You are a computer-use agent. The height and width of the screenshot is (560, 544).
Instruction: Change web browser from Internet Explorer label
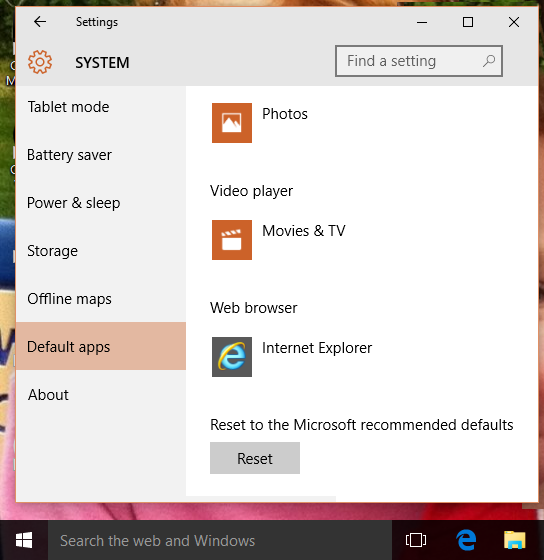317,348
